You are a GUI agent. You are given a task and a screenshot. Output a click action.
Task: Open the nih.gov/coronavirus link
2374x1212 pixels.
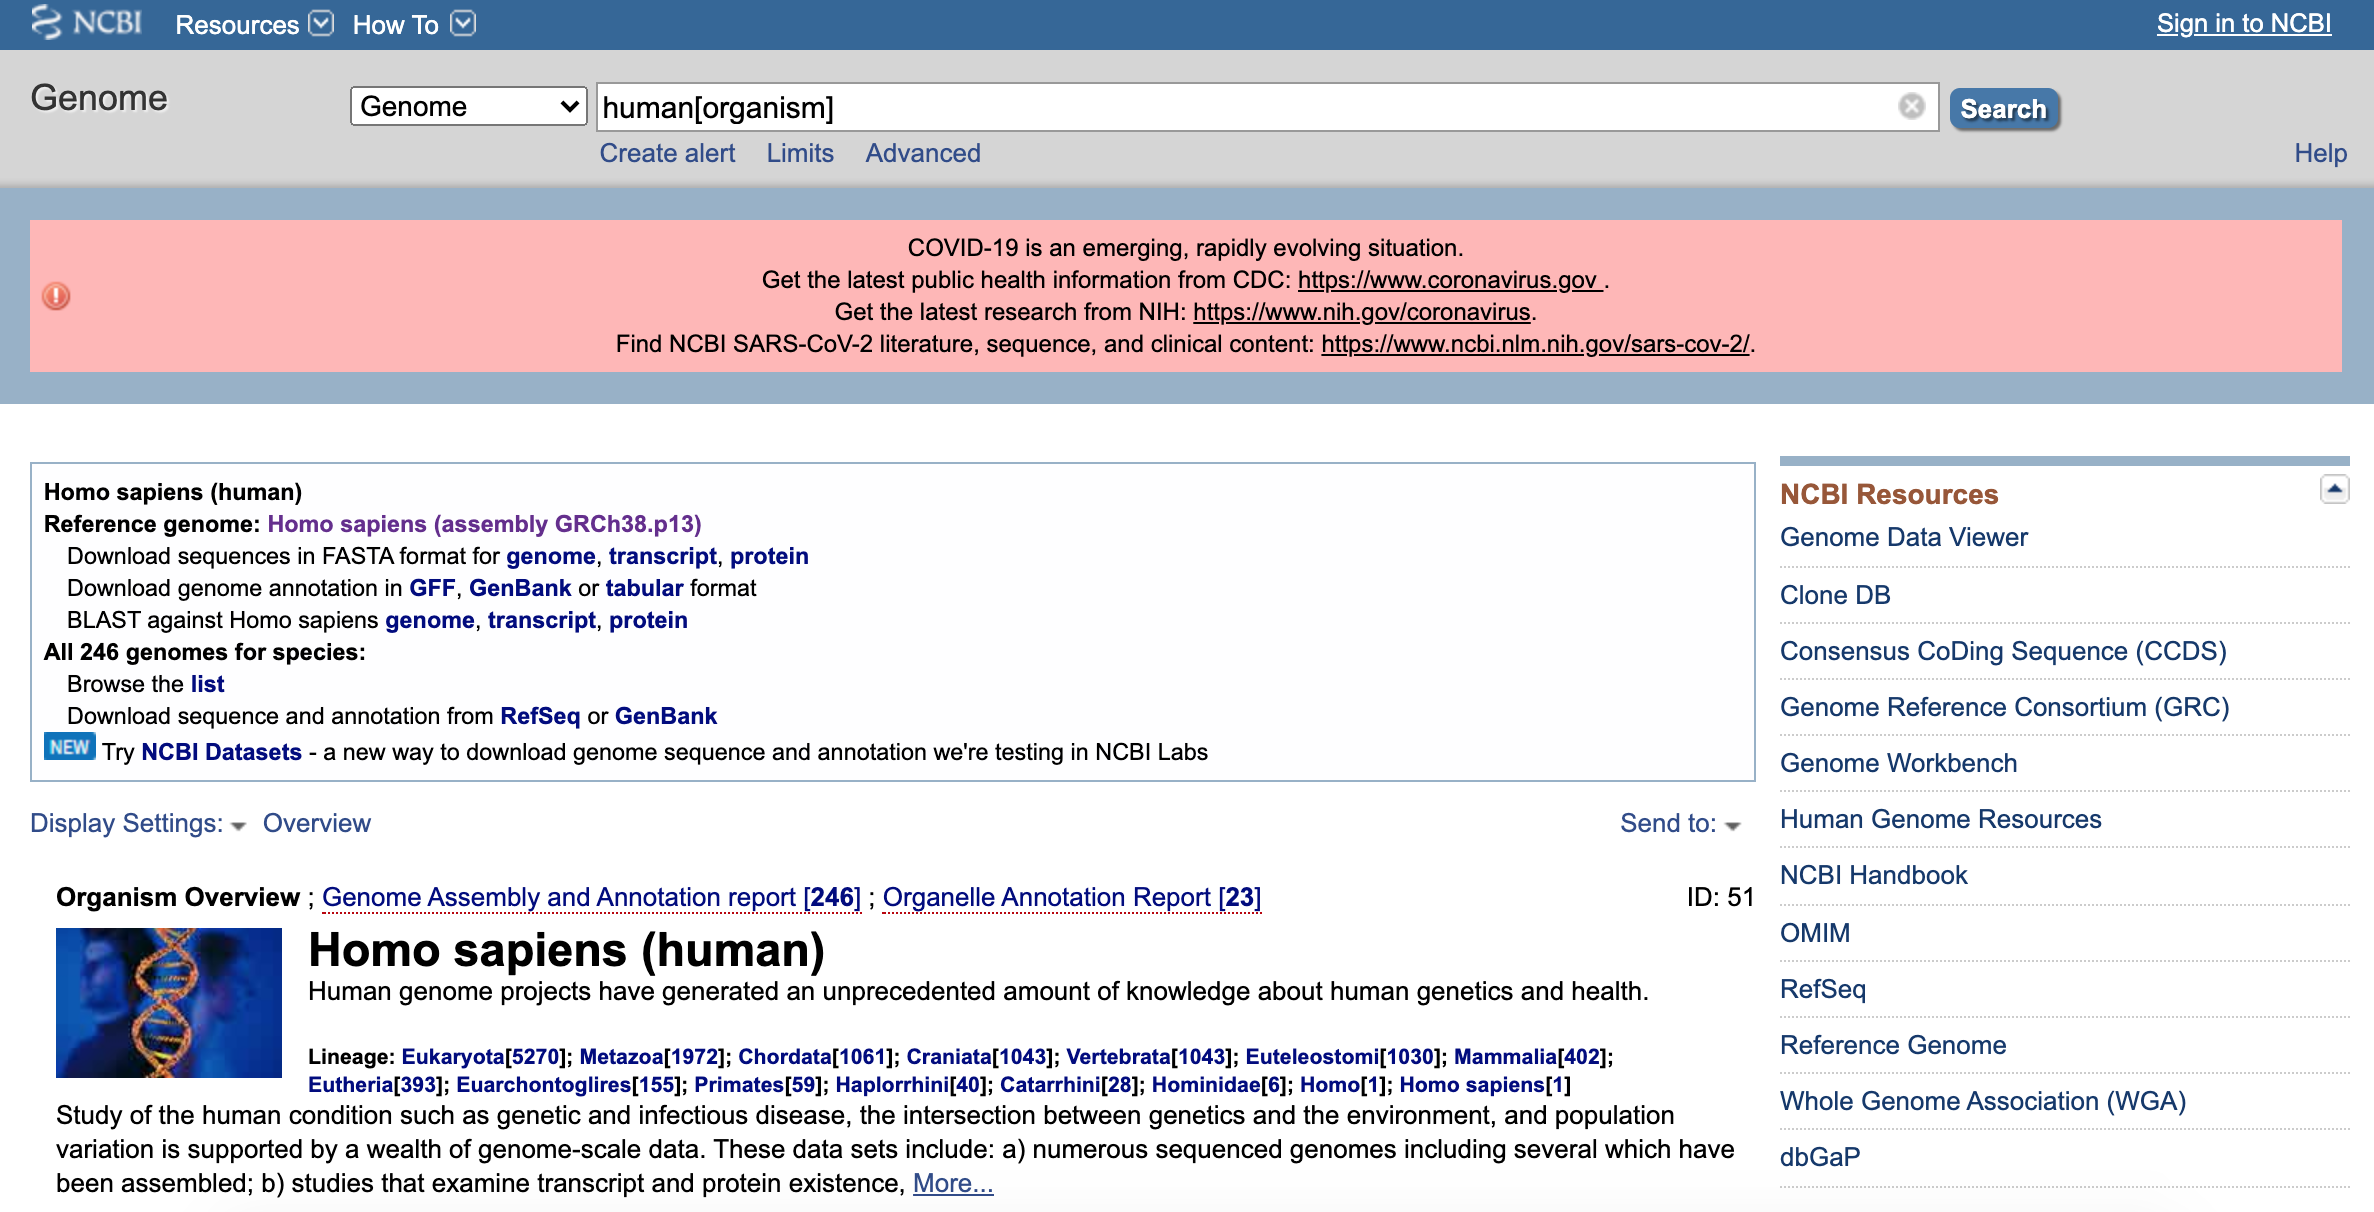click(x=1361, y=312)
